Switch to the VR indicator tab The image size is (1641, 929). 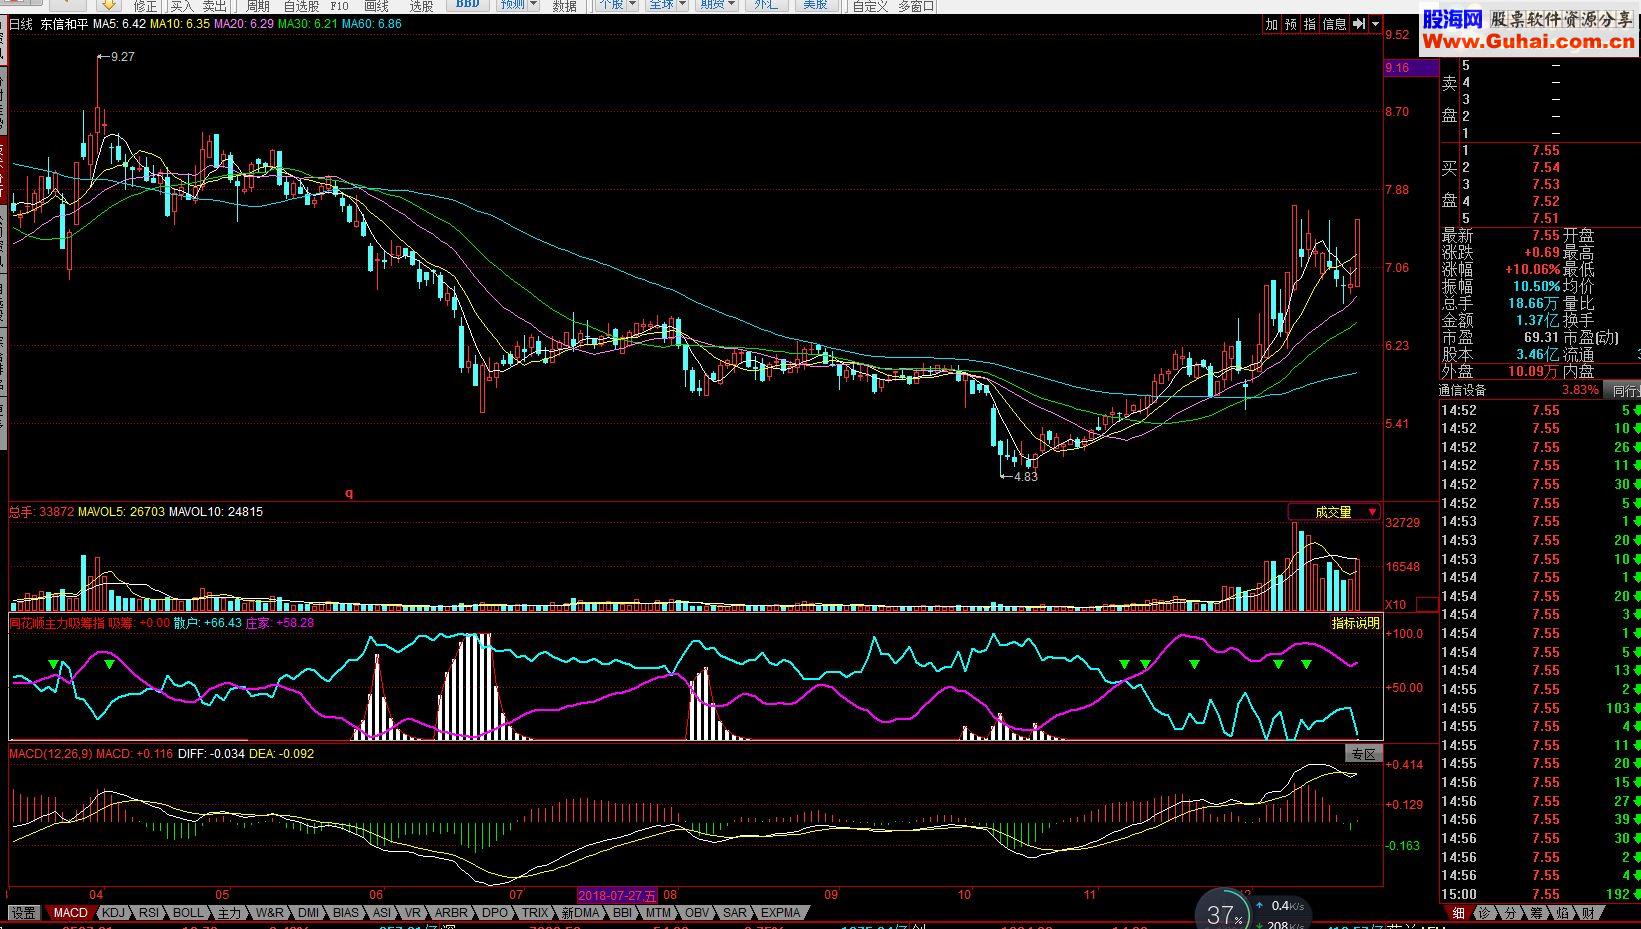pyautogui.click(x=413, y=913)
